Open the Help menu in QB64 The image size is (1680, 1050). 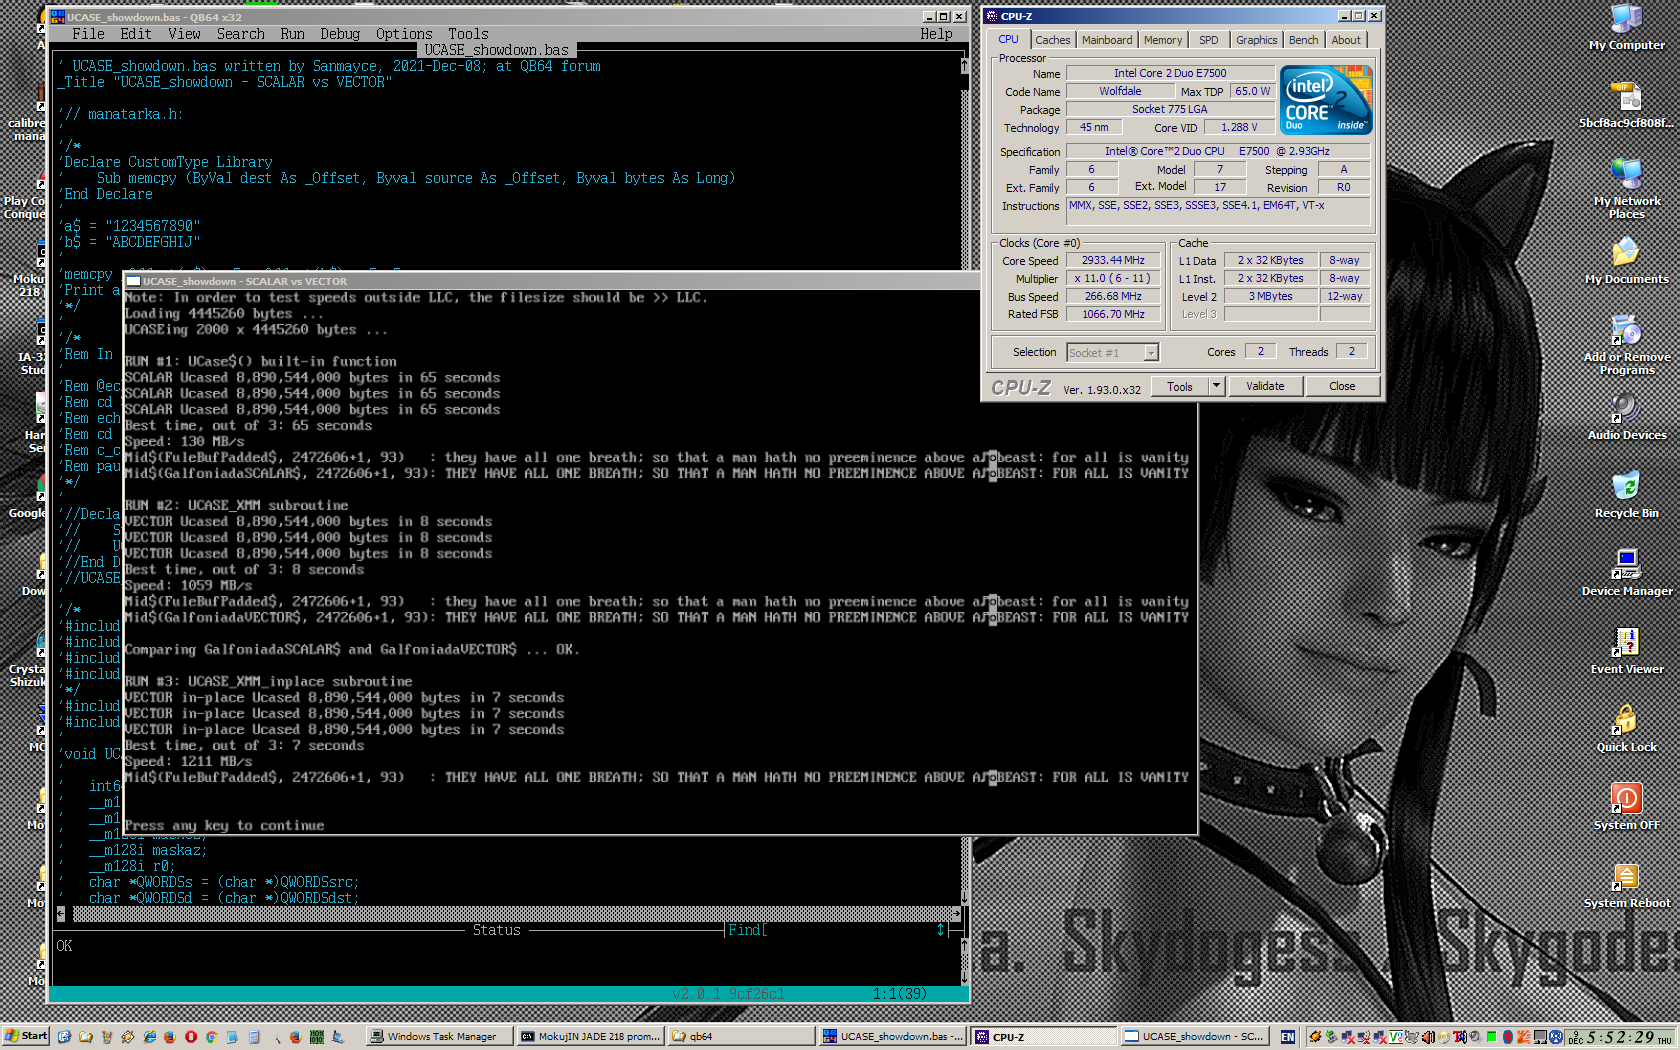point(936,34)
